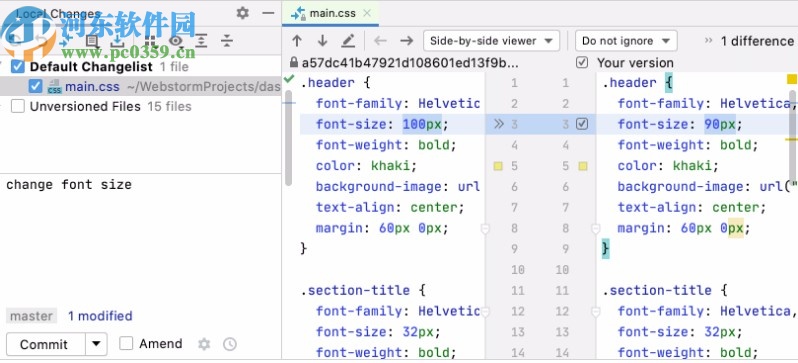Toggle line 3 change inclusion checkbox
The image size is (798, 363).
[x=582, y=124]
